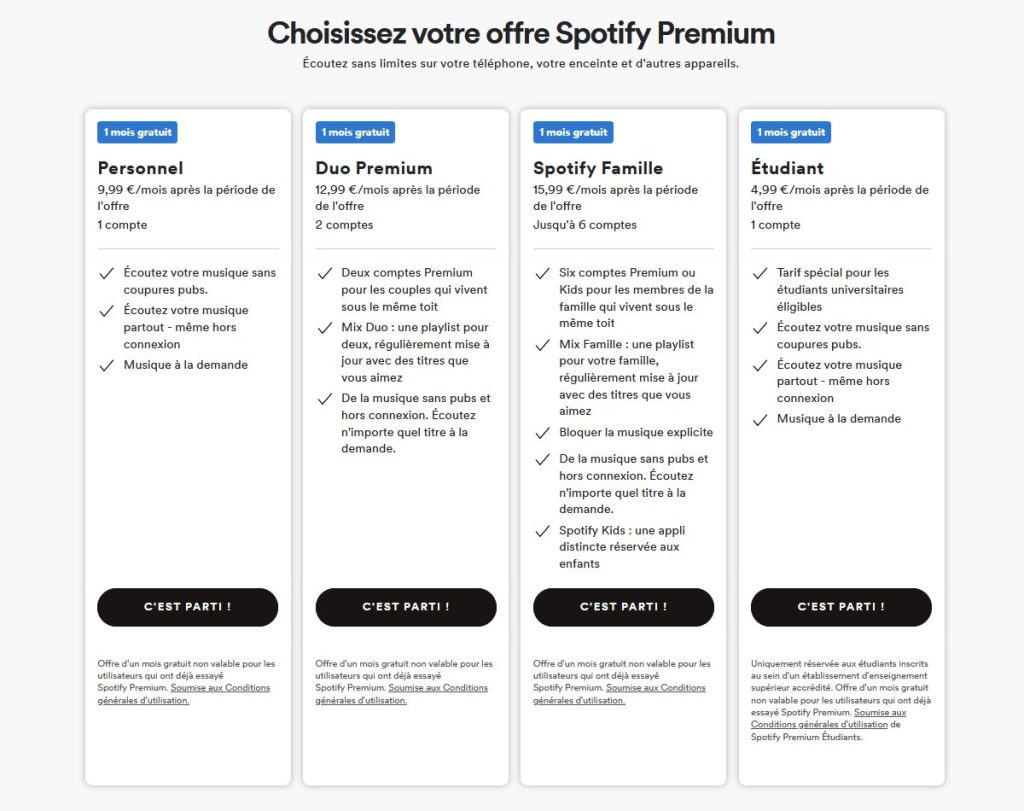Click checkmark icon beside Spotify Kids feature
The height and width of the screenshot is (811, 1024).
542,531
